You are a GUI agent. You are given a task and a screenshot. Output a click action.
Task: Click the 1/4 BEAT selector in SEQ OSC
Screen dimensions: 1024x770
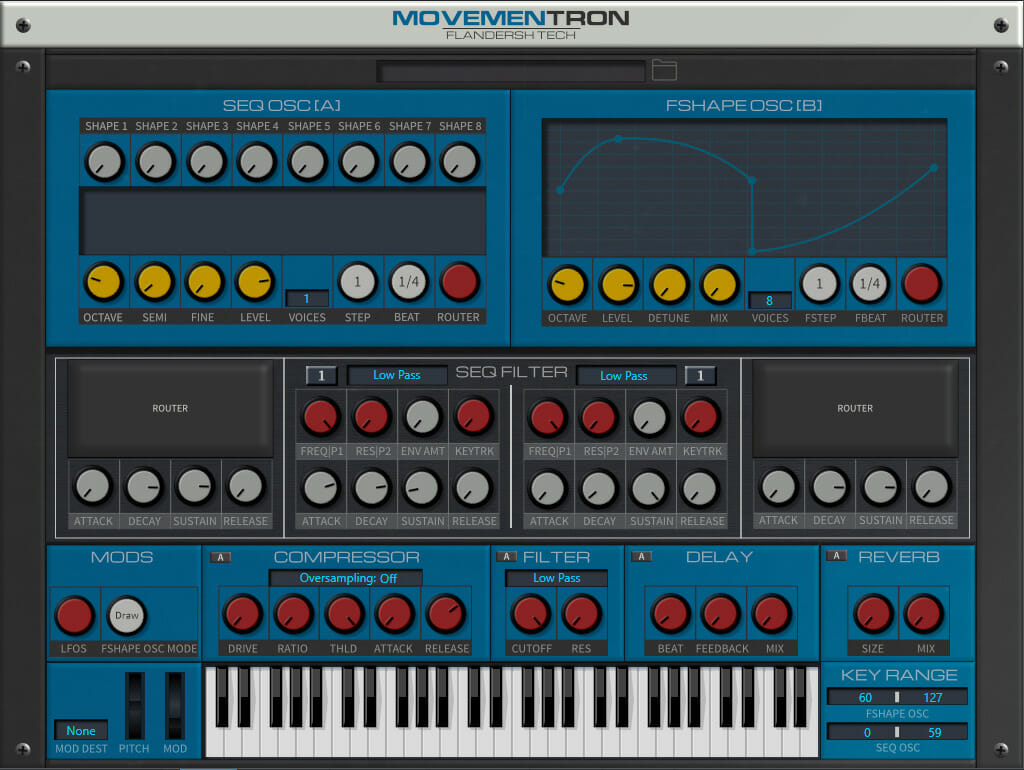407,282
